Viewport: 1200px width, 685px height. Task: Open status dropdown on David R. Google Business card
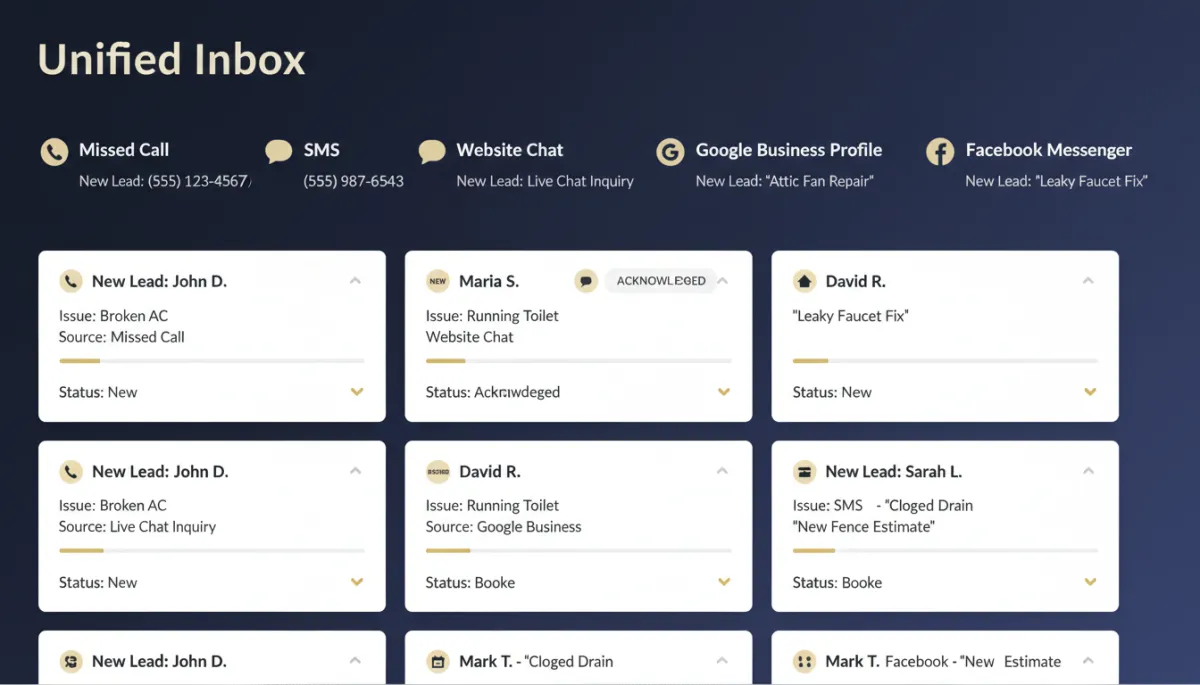pyautogui.click(x=724, y=582)
